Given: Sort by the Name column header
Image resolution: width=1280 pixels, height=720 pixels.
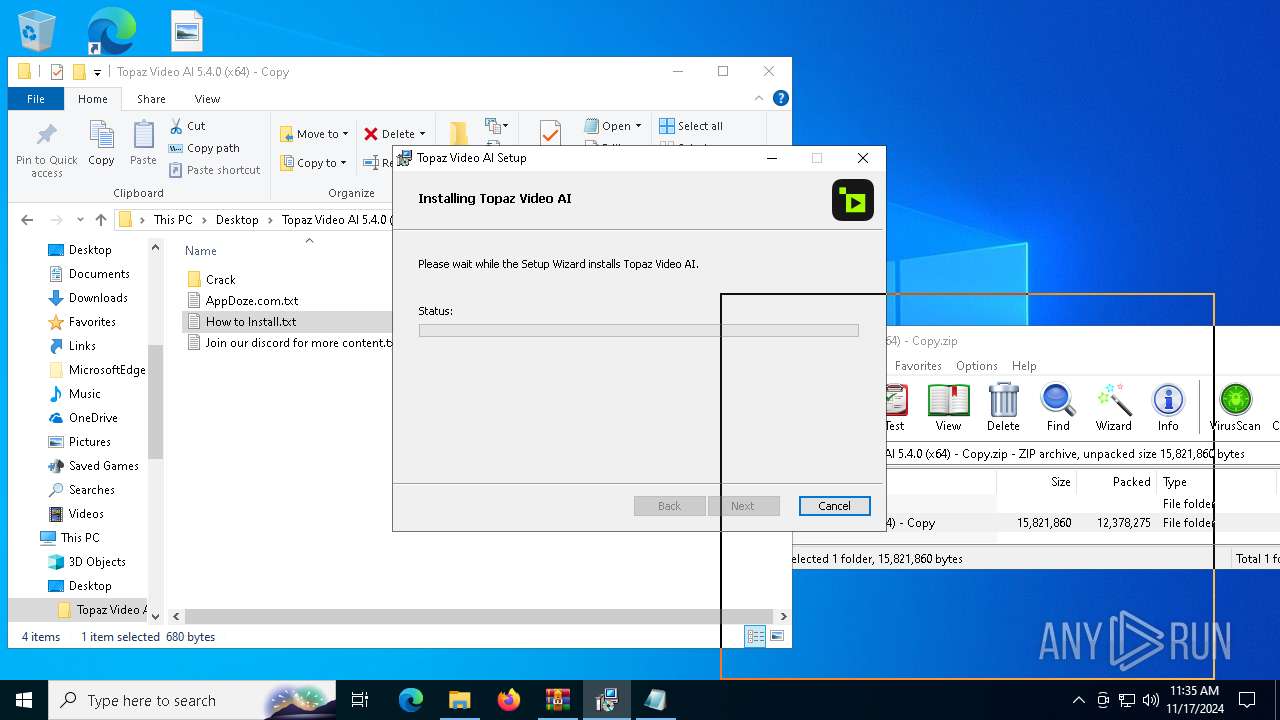Looking at the screenshot, I should point(201,251).
